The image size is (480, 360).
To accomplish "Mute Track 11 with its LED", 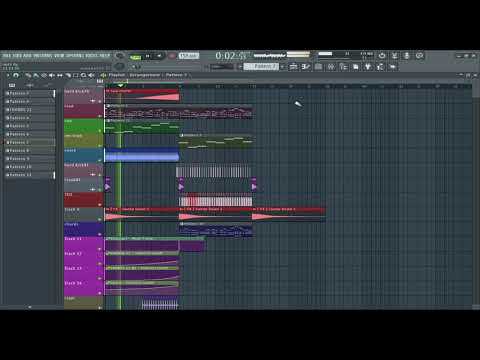I will [x=100, y=249].
